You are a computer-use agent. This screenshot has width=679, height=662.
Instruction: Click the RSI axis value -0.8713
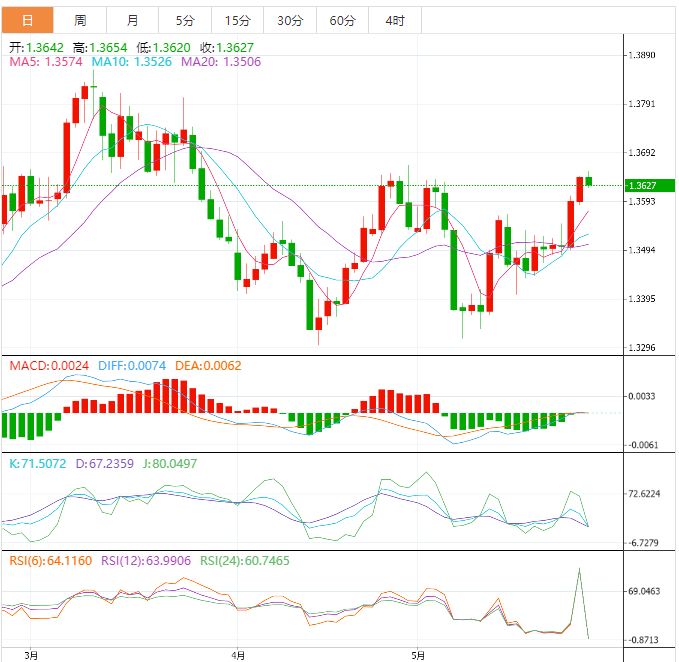(643, 640)
